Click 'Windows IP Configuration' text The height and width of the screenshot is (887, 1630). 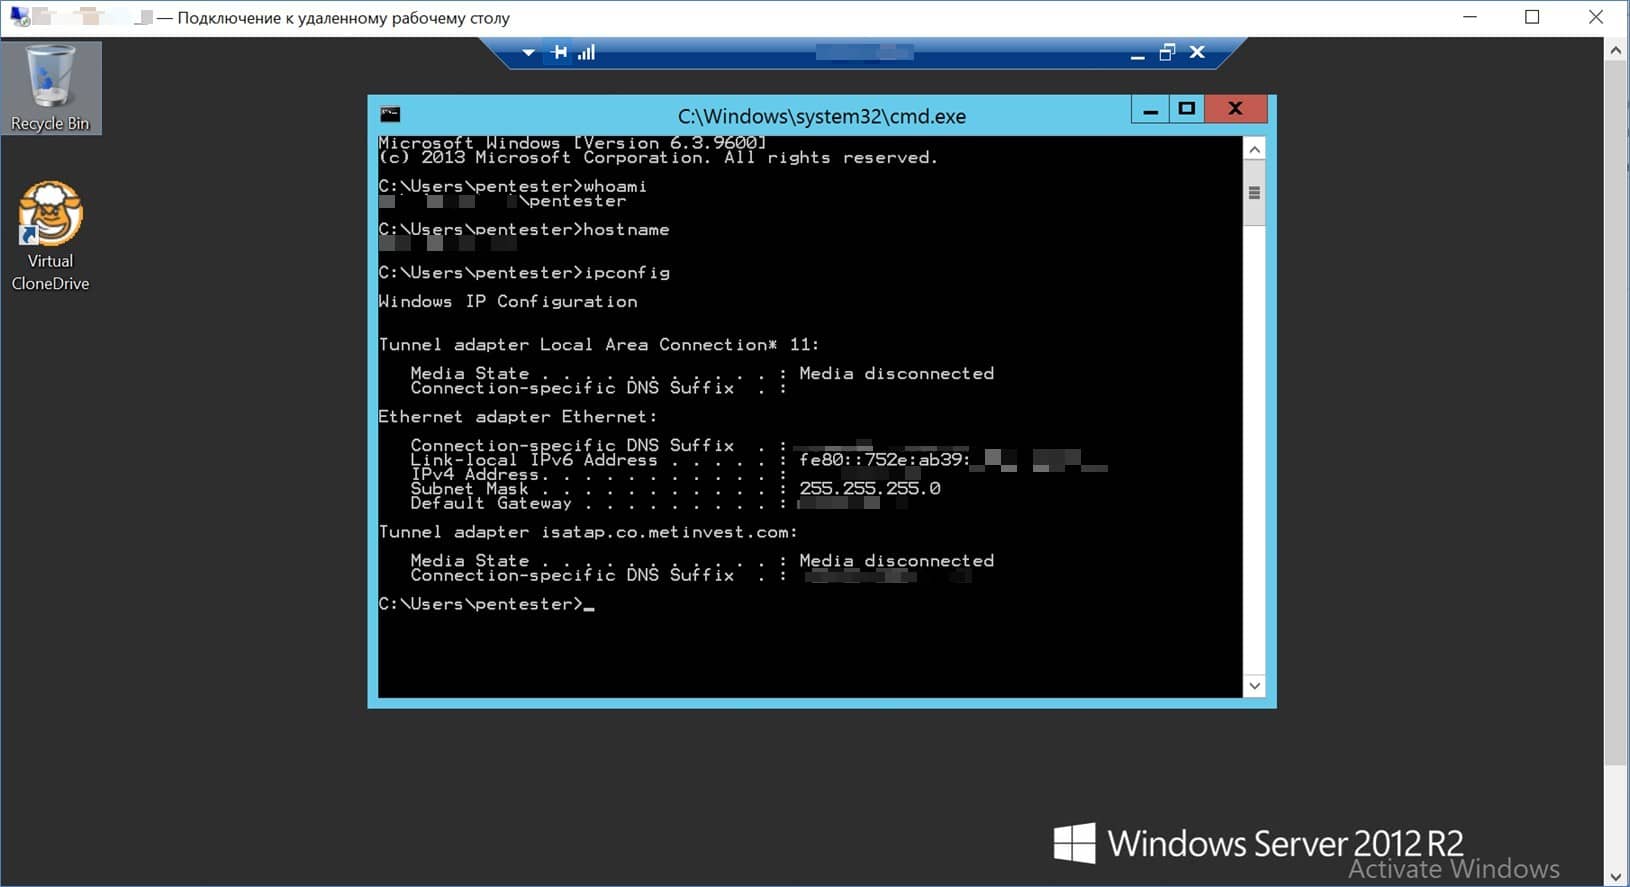(x=508, y=301)
